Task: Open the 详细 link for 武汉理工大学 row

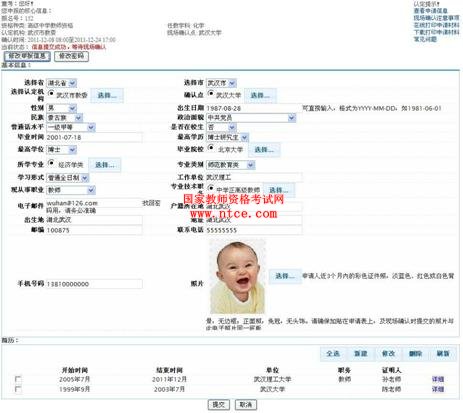Action: point(438,379)
